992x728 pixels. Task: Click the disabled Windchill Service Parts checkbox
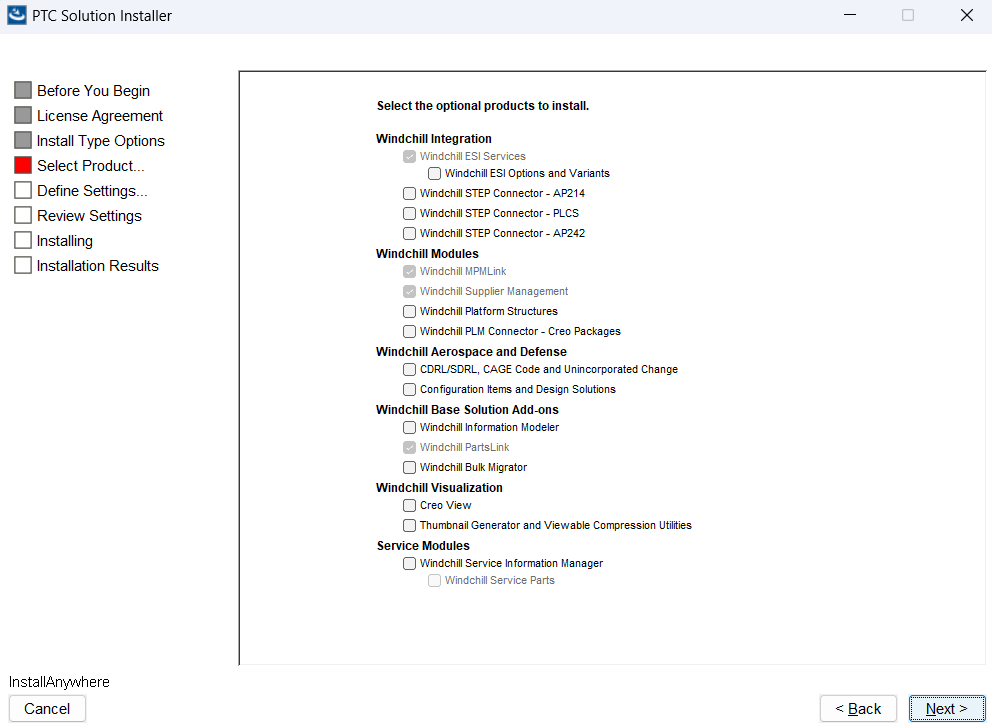click(x=435, y=581)
